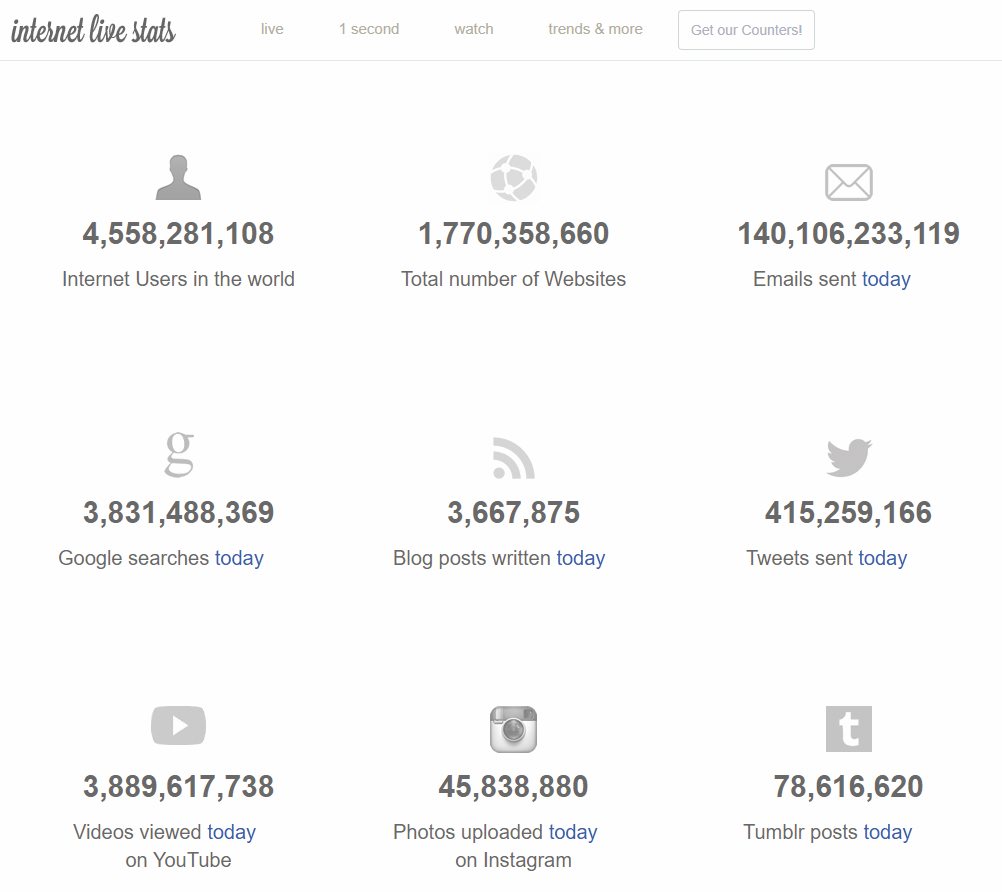1002x892 pixels.
Task: Click the 3,889,617,738 Videos viewed counter
Action: (179, 787)
